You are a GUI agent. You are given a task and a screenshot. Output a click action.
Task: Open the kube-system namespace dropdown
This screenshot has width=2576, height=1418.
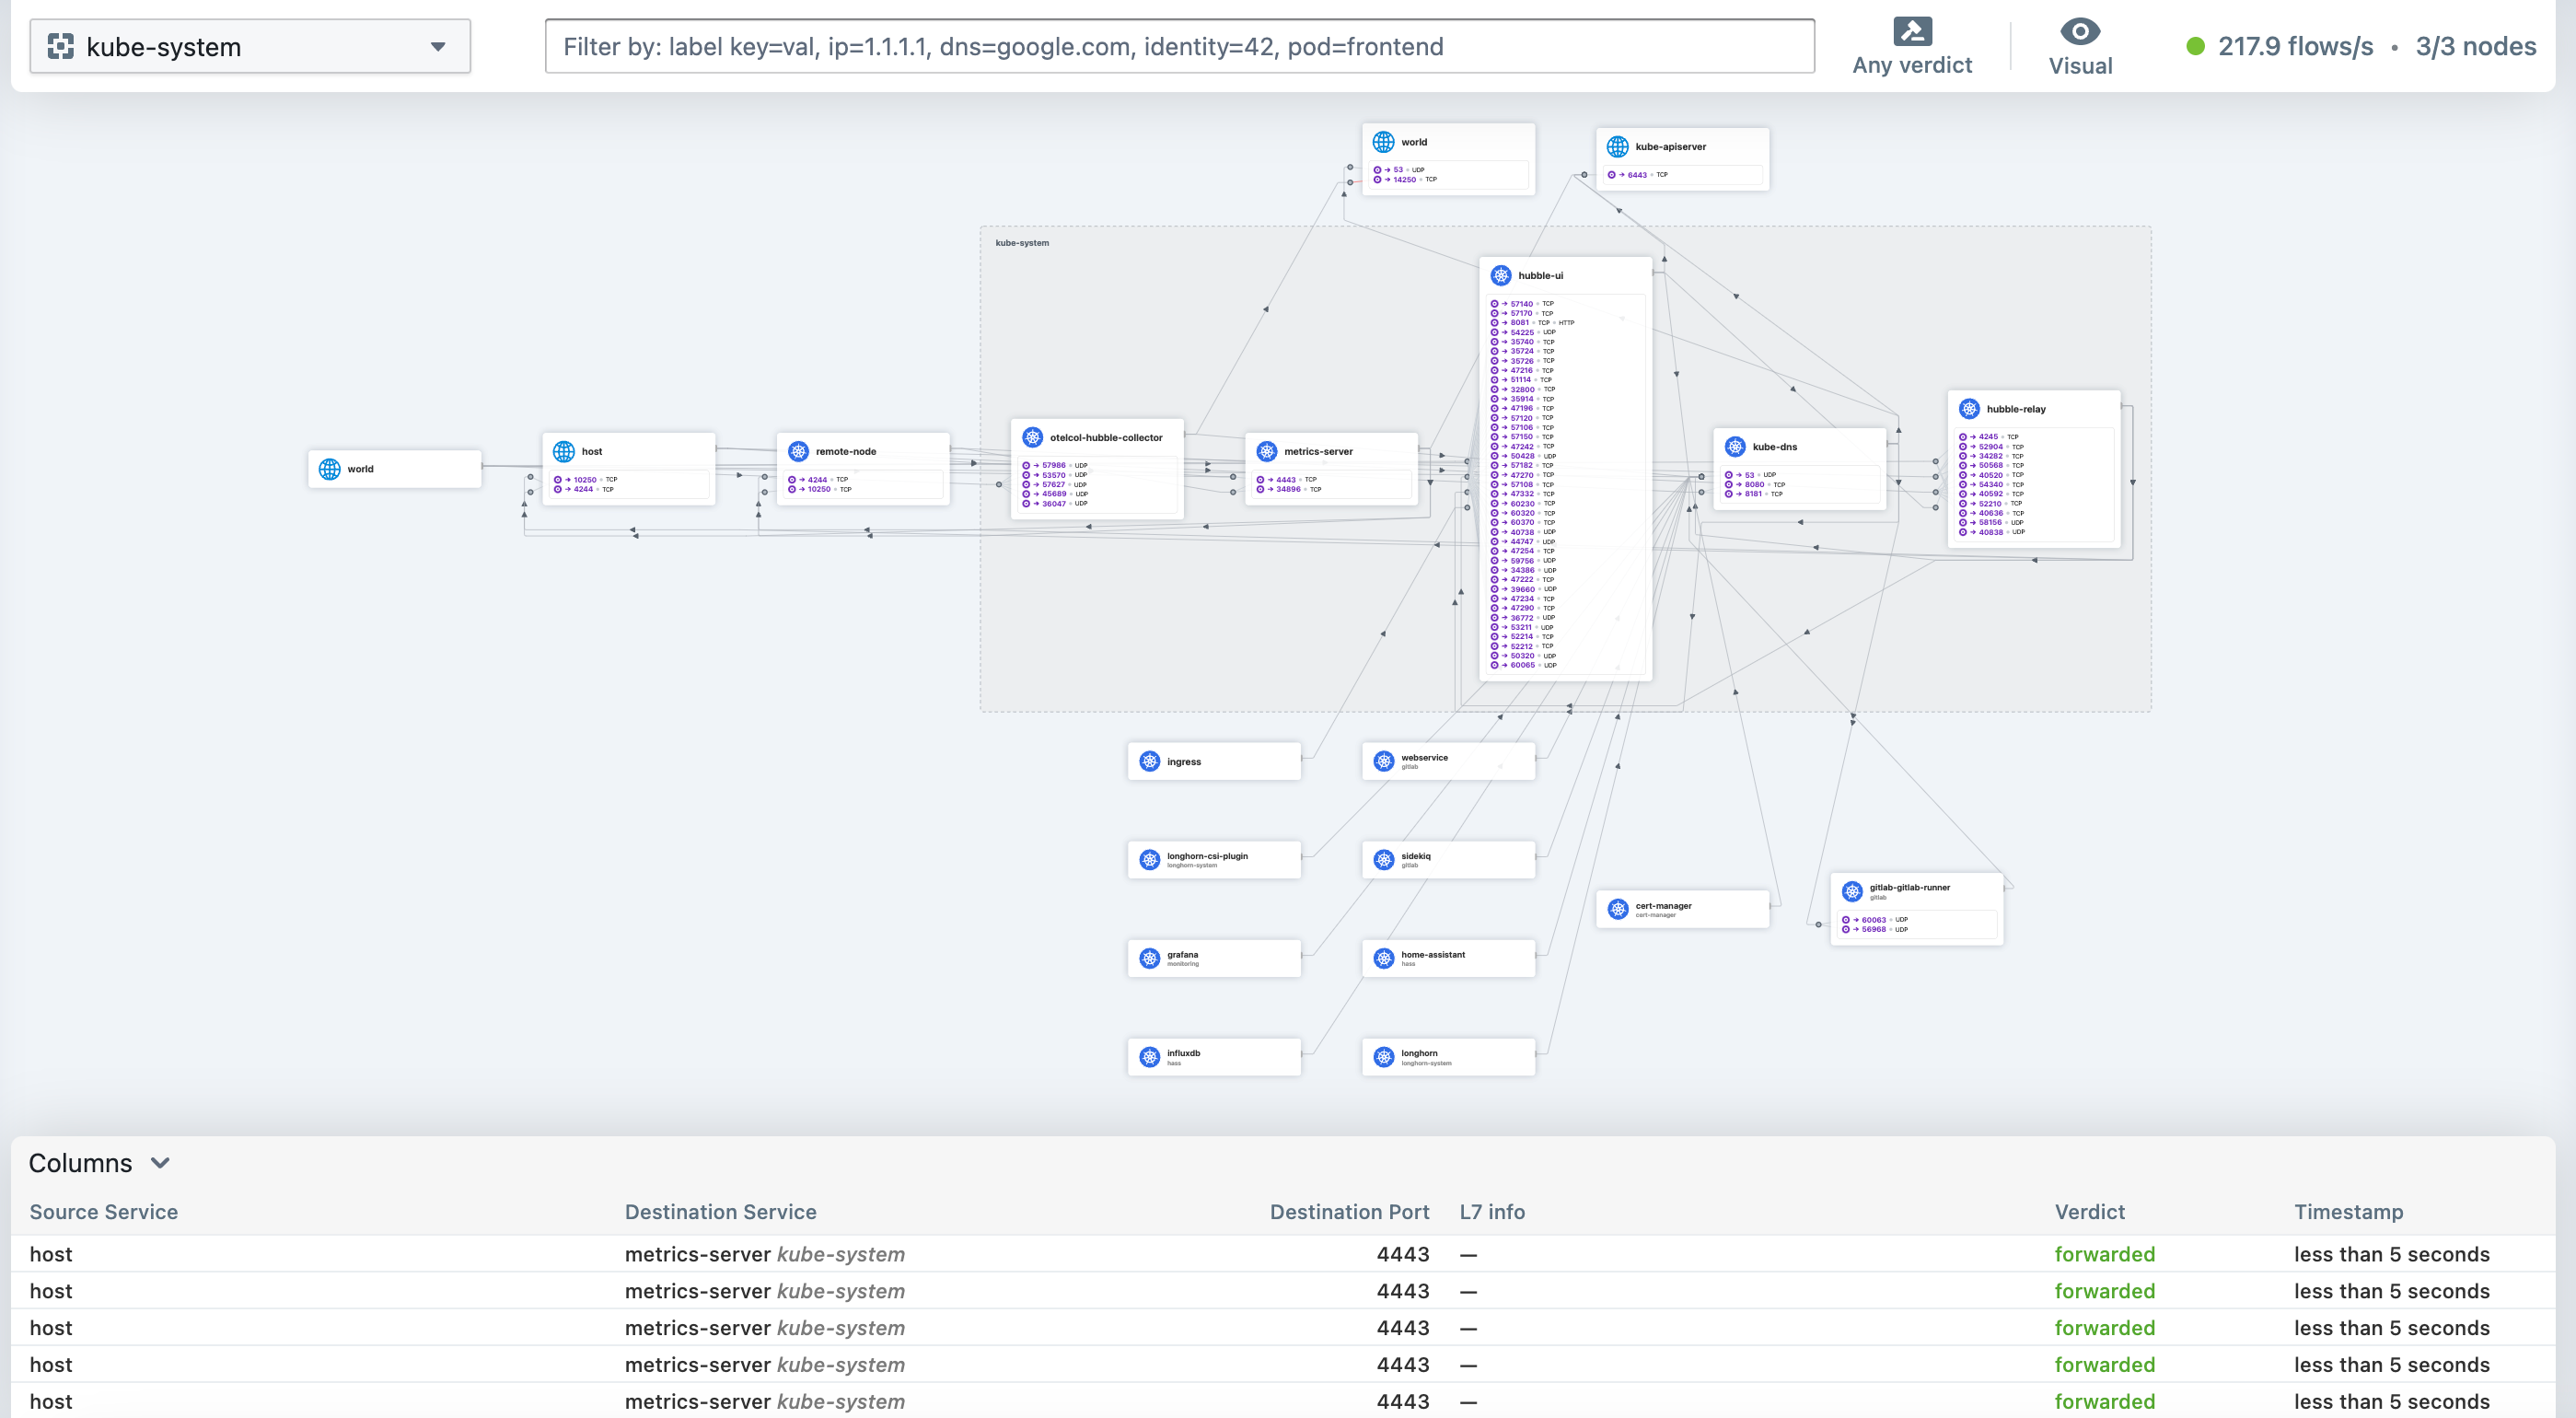(250, 46)
